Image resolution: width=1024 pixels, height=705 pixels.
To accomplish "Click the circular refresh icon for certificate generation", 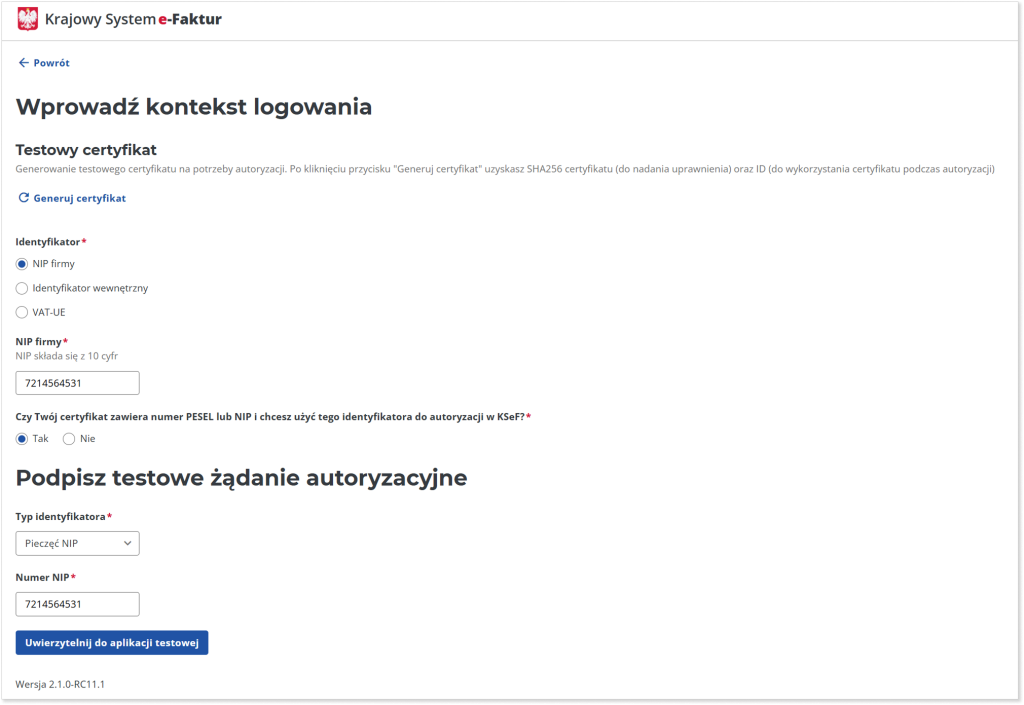I will pyautogui.click(x=24, y=198).
